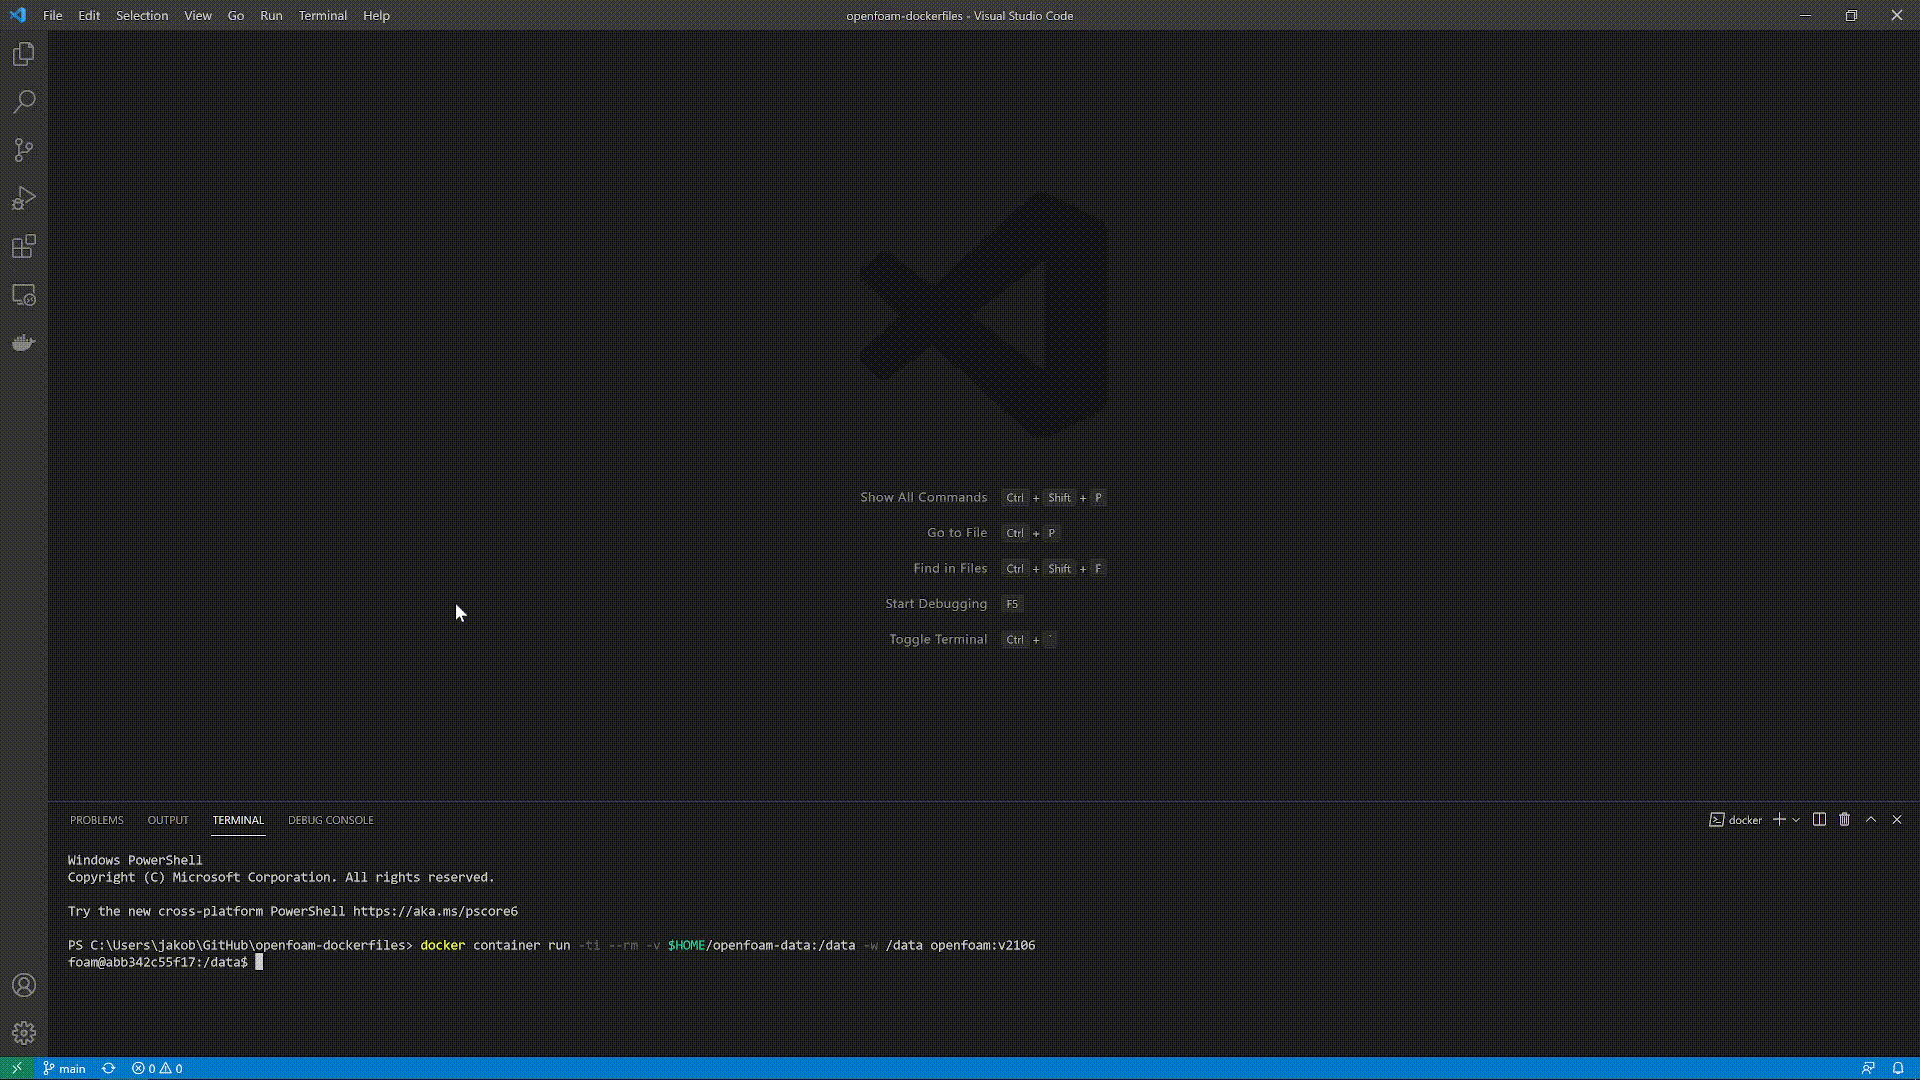Click the Run and Debug icon

pos(24,198)
